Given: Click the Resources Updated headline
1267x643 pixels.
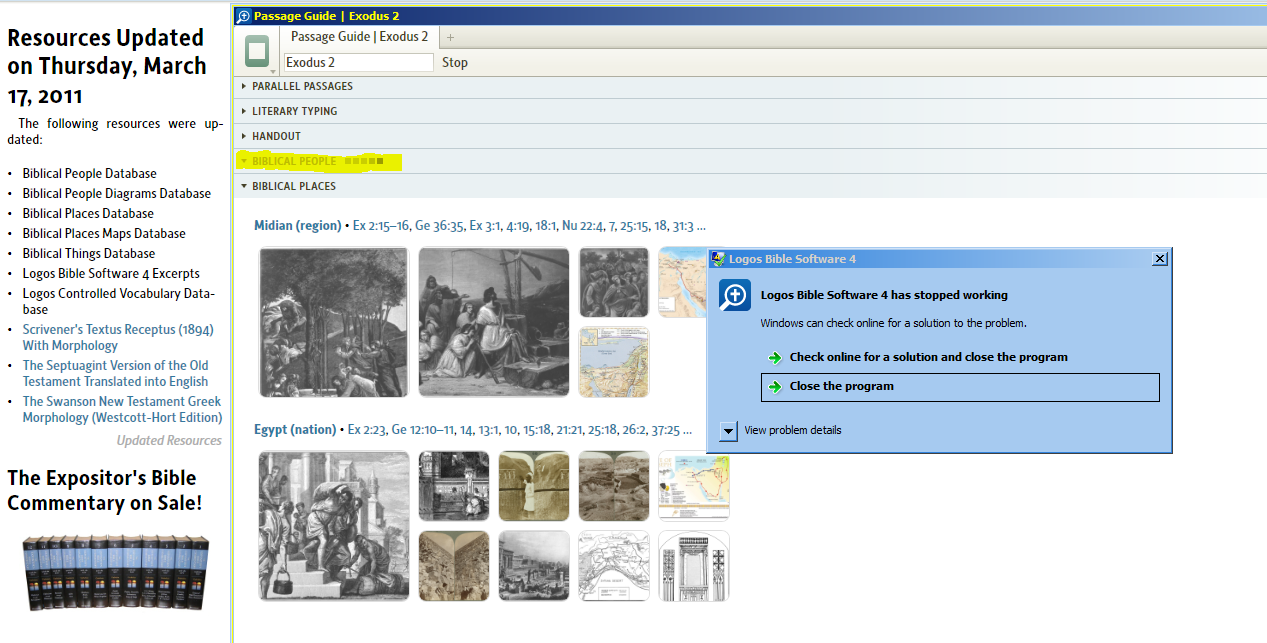Looking at the screenshot, I should [107, 66].
